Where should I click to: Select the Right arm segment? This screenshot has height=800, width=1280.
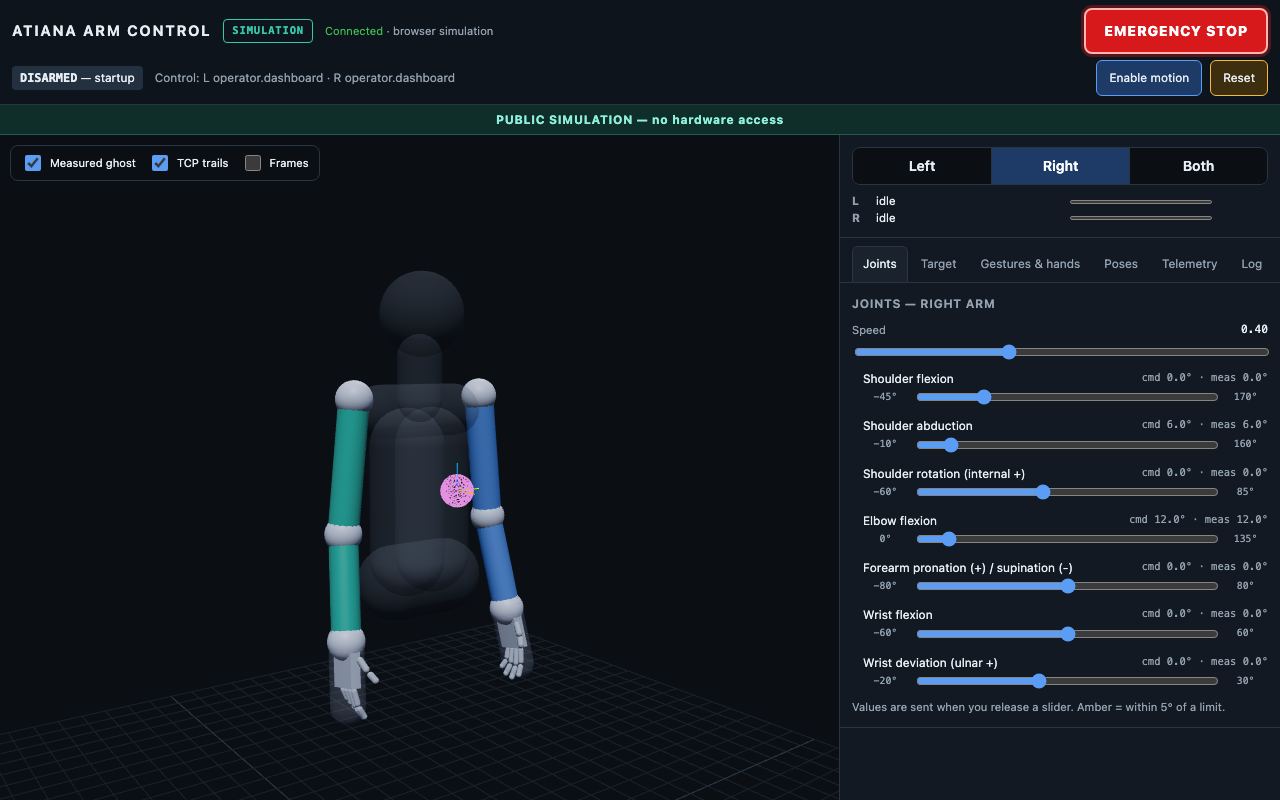(1060, 166)
